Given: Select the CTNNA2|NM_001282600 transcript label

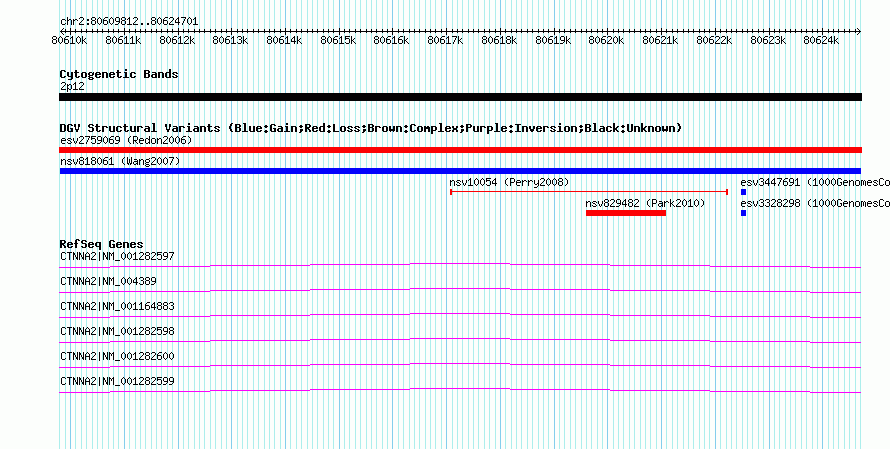Looking at the screenshot, I should (117, 356).
